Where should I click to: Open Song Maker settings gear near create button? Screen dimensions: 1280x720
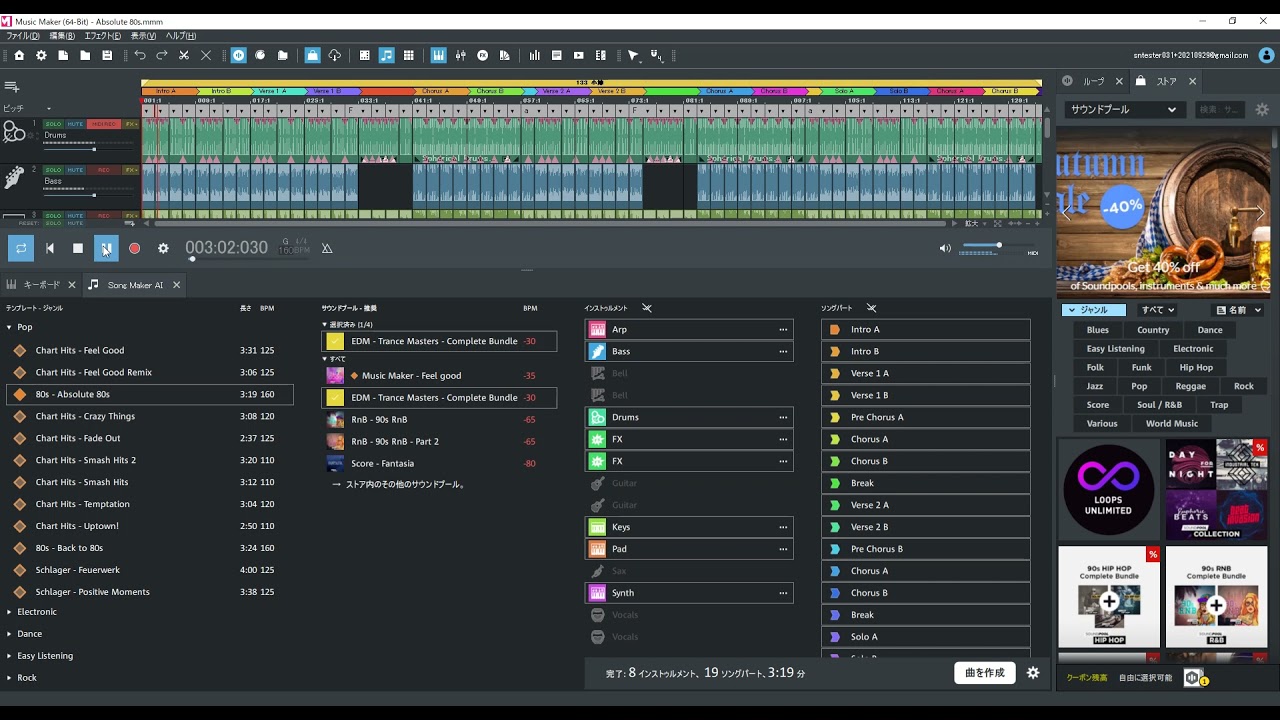point(1033,673)
